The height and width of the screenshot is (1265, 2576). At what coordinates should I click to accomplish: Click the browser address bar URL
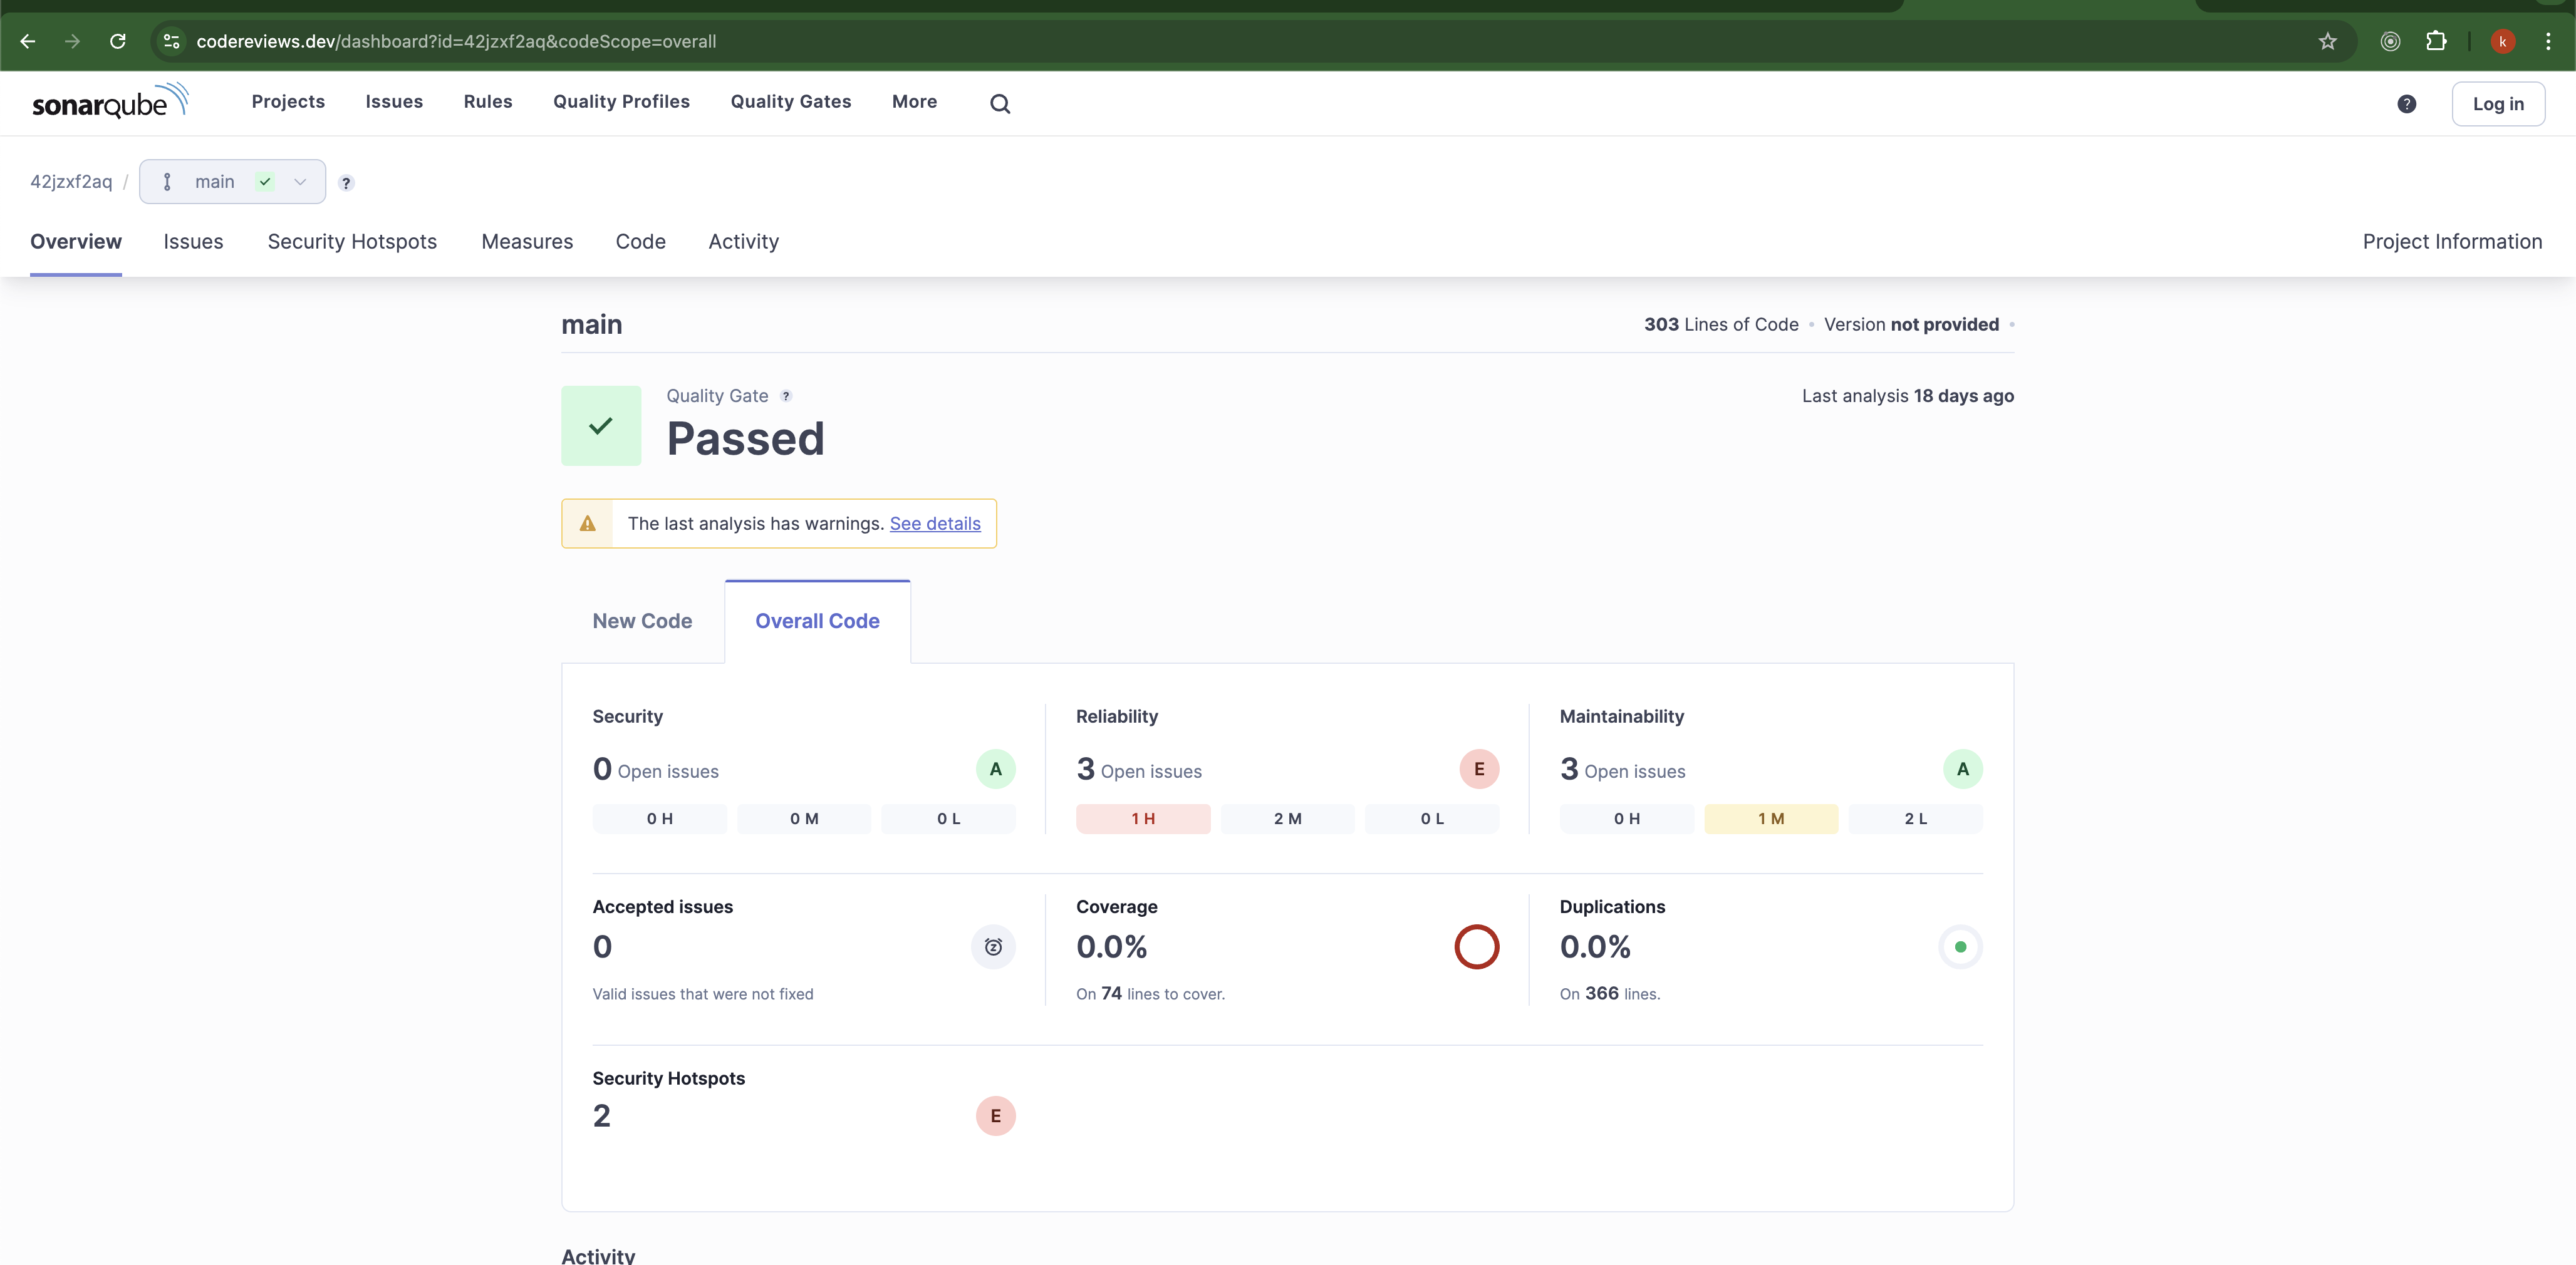456,41
